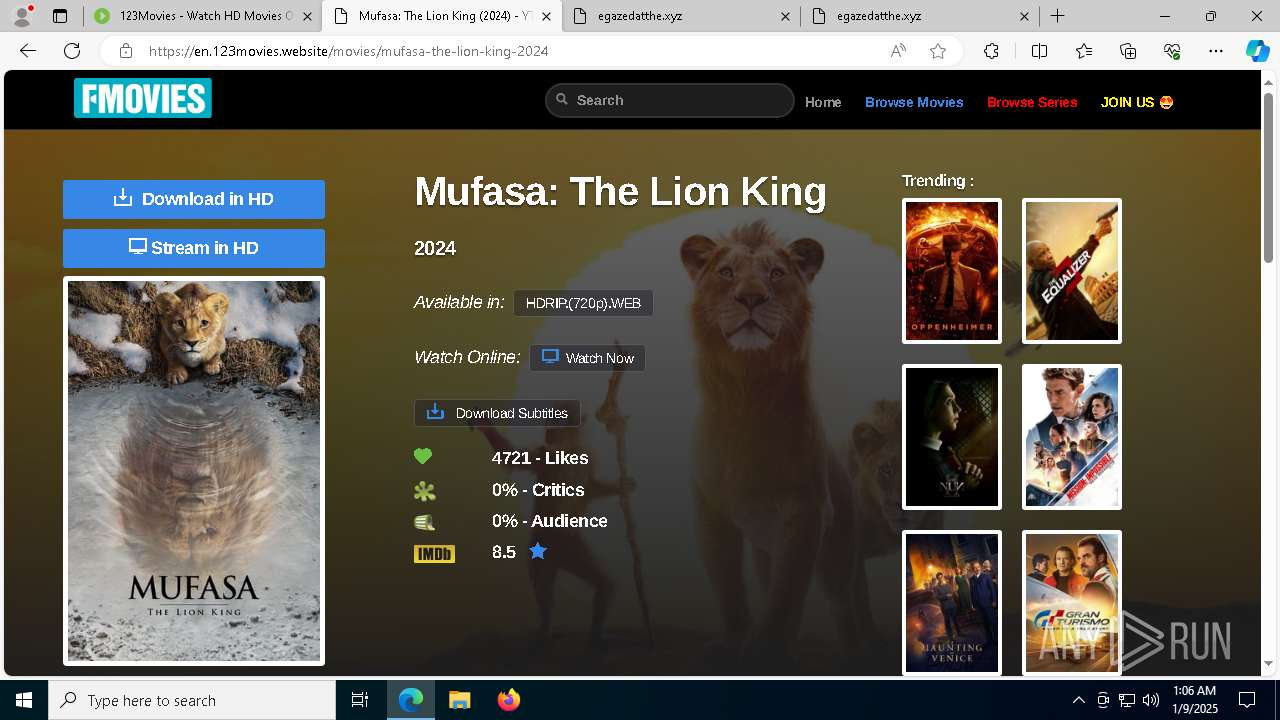Click the green heart Likes icon
Screen dimensions: 1280x720
pos(423,457)
